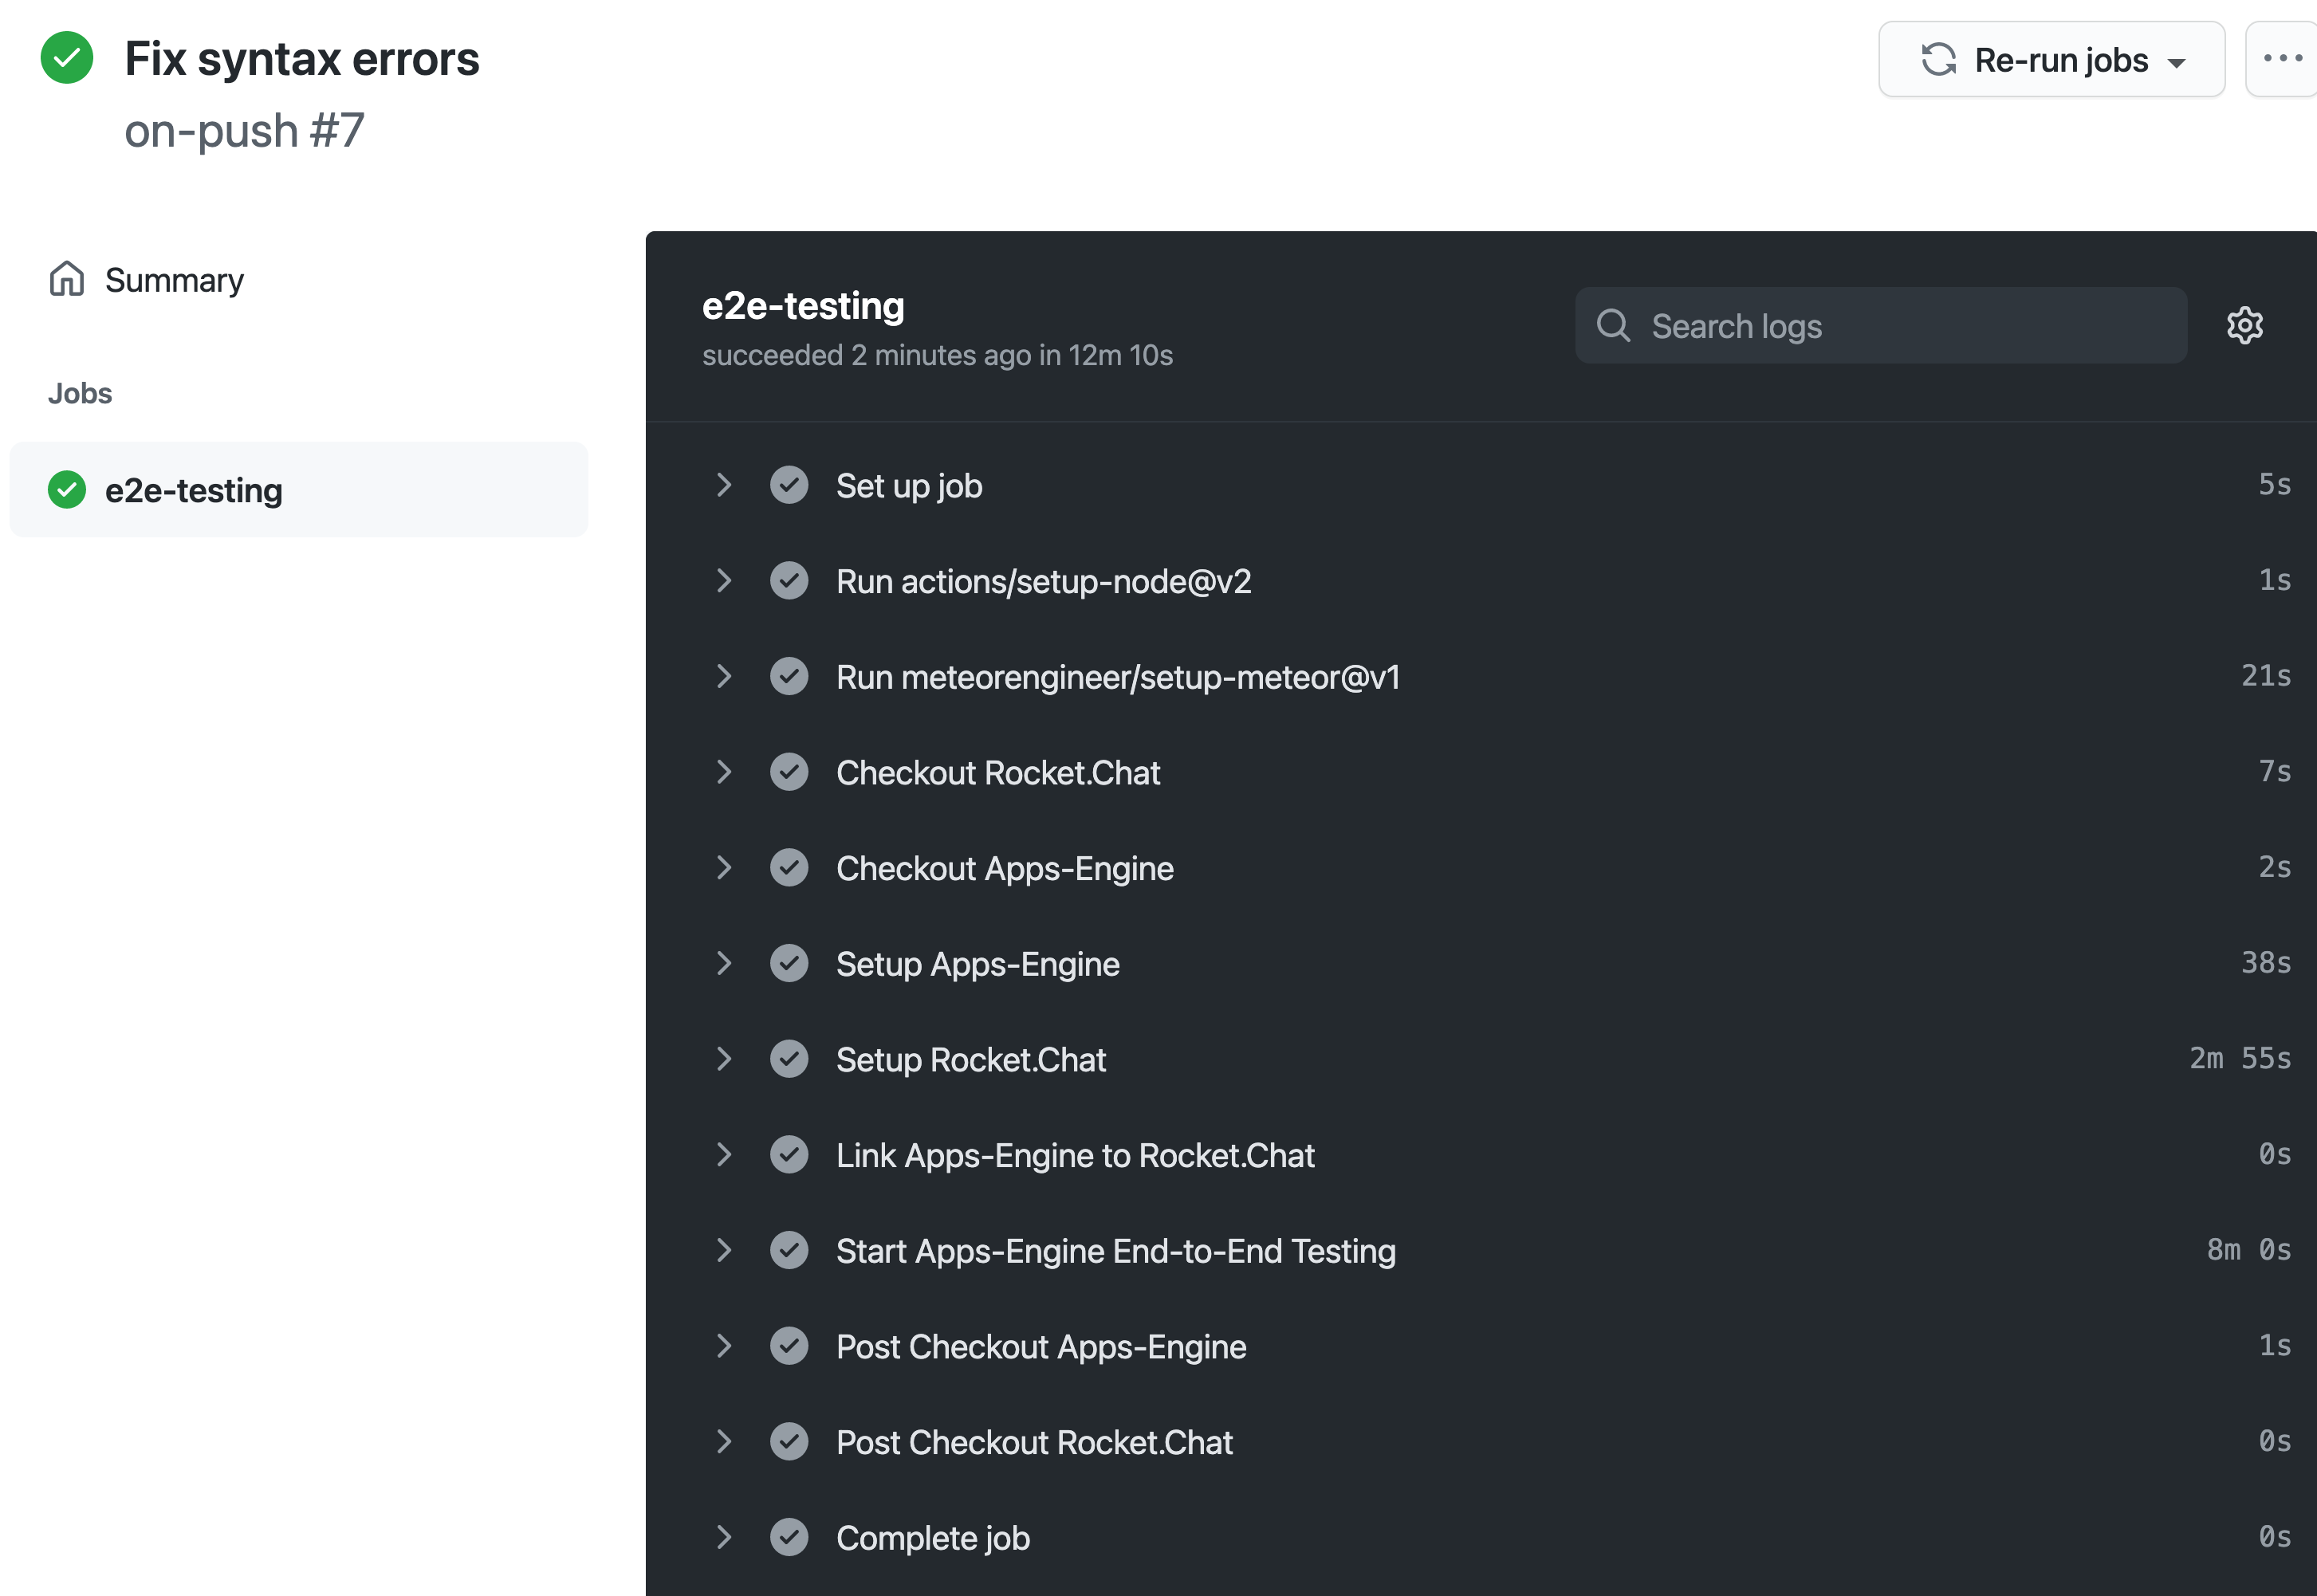2317x1596 pixels.
Task: Click the Post Checkout Apps-Engine step label
Action: [1041, 1346]
